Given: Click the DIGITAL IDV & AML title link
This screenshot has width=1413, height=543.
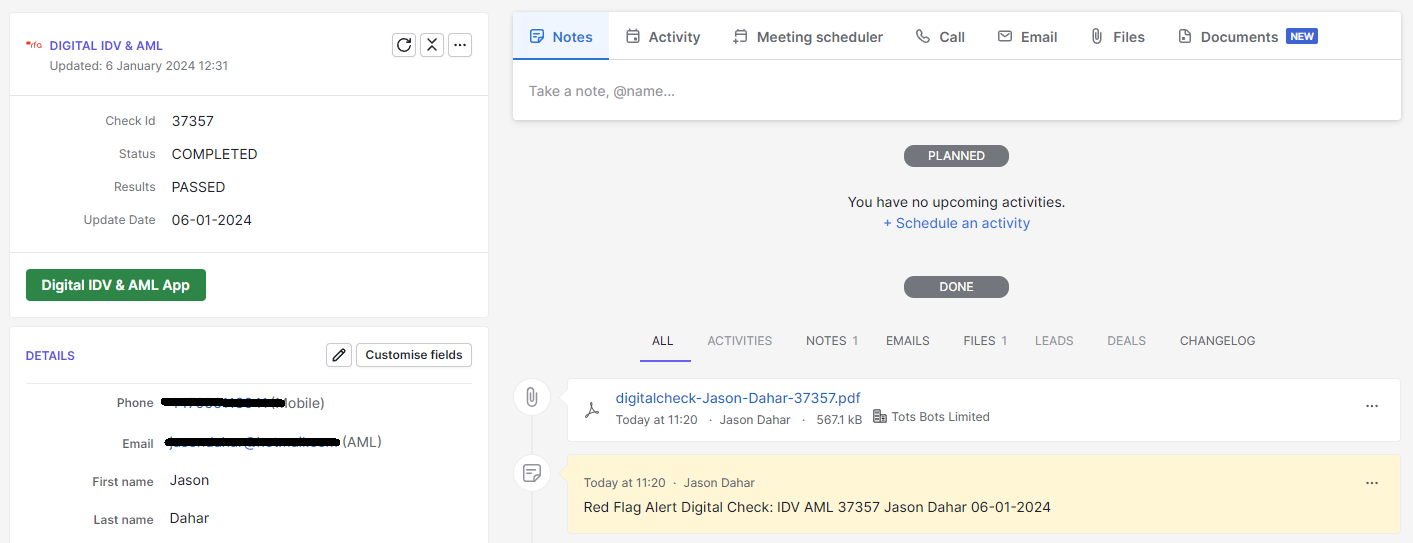Looking at the screenshot, I should [x=106, y=46].
